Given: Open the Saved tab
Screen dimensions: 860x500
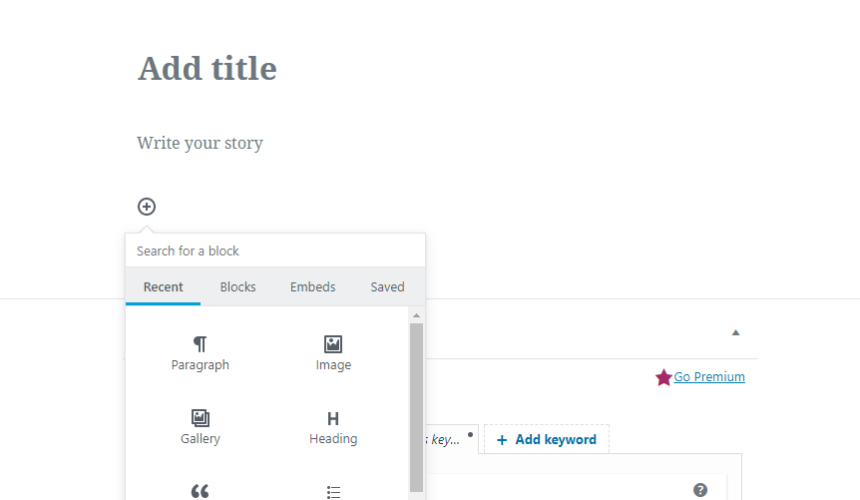Looking at the screenshot, I should pos(387,287).
